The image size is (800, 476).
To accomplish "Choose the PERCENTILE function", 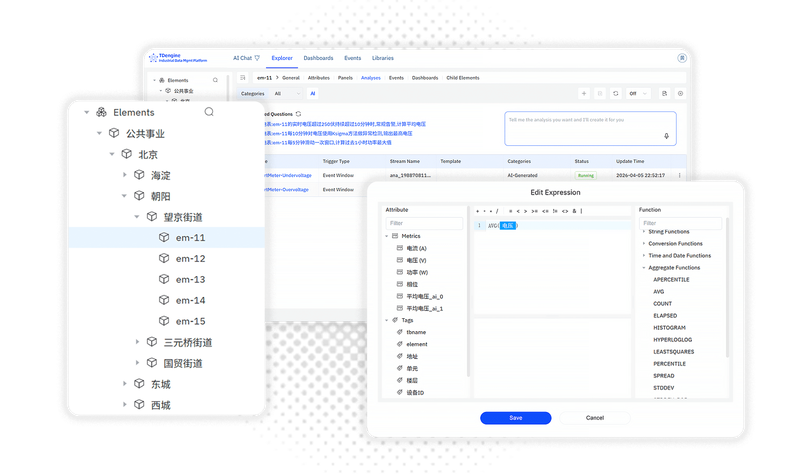I will 669,364.
